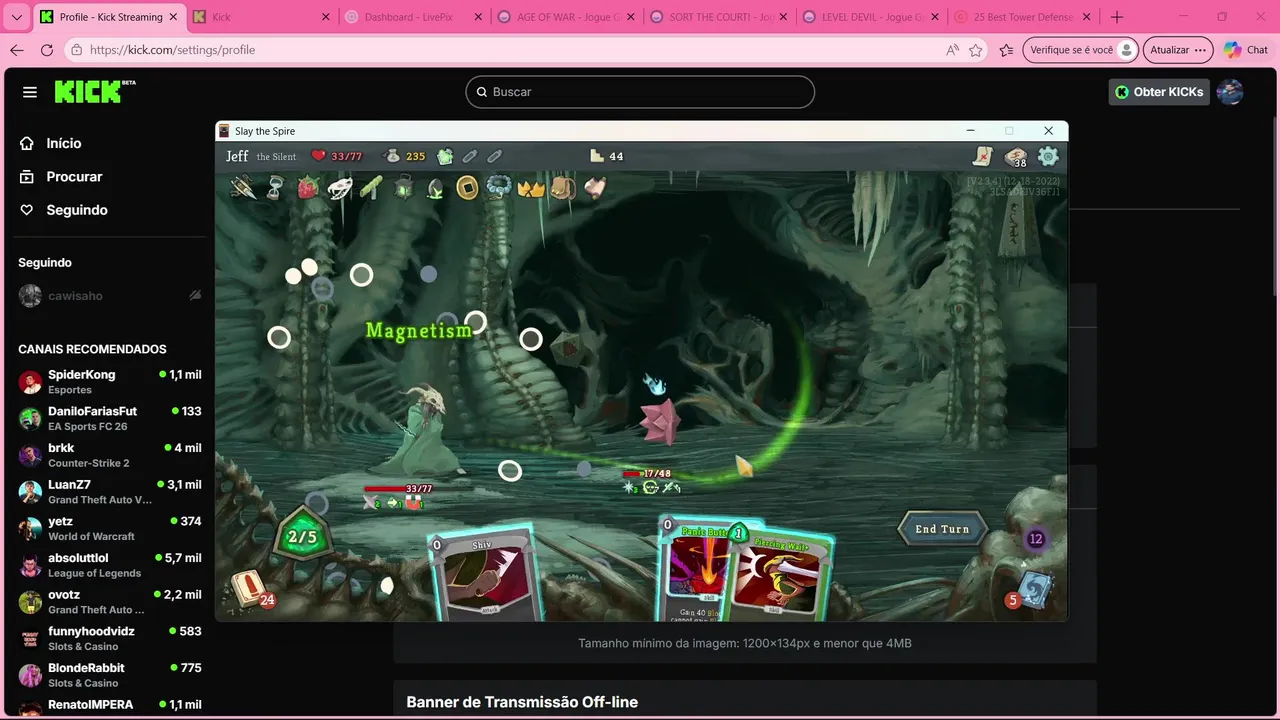Open BlondeRabbit recommended channel
Screen dimensions: 1280x720
[x=110, y=675]
